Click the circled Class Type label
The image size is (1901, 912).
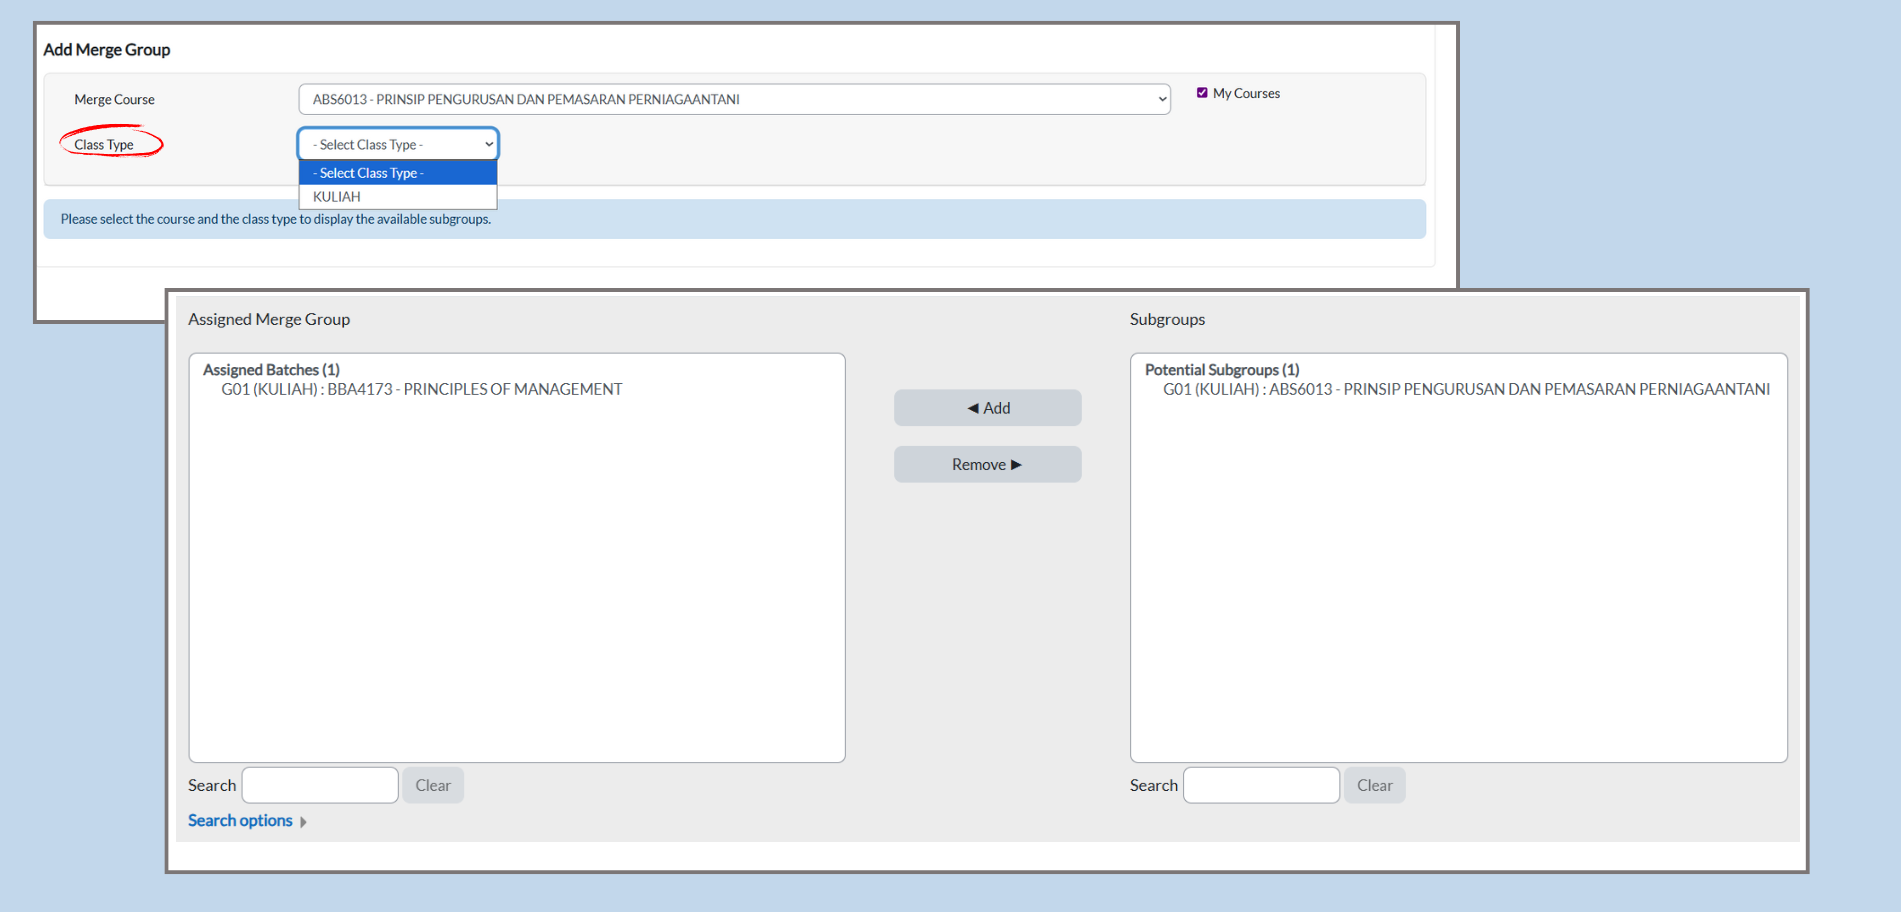104,145
